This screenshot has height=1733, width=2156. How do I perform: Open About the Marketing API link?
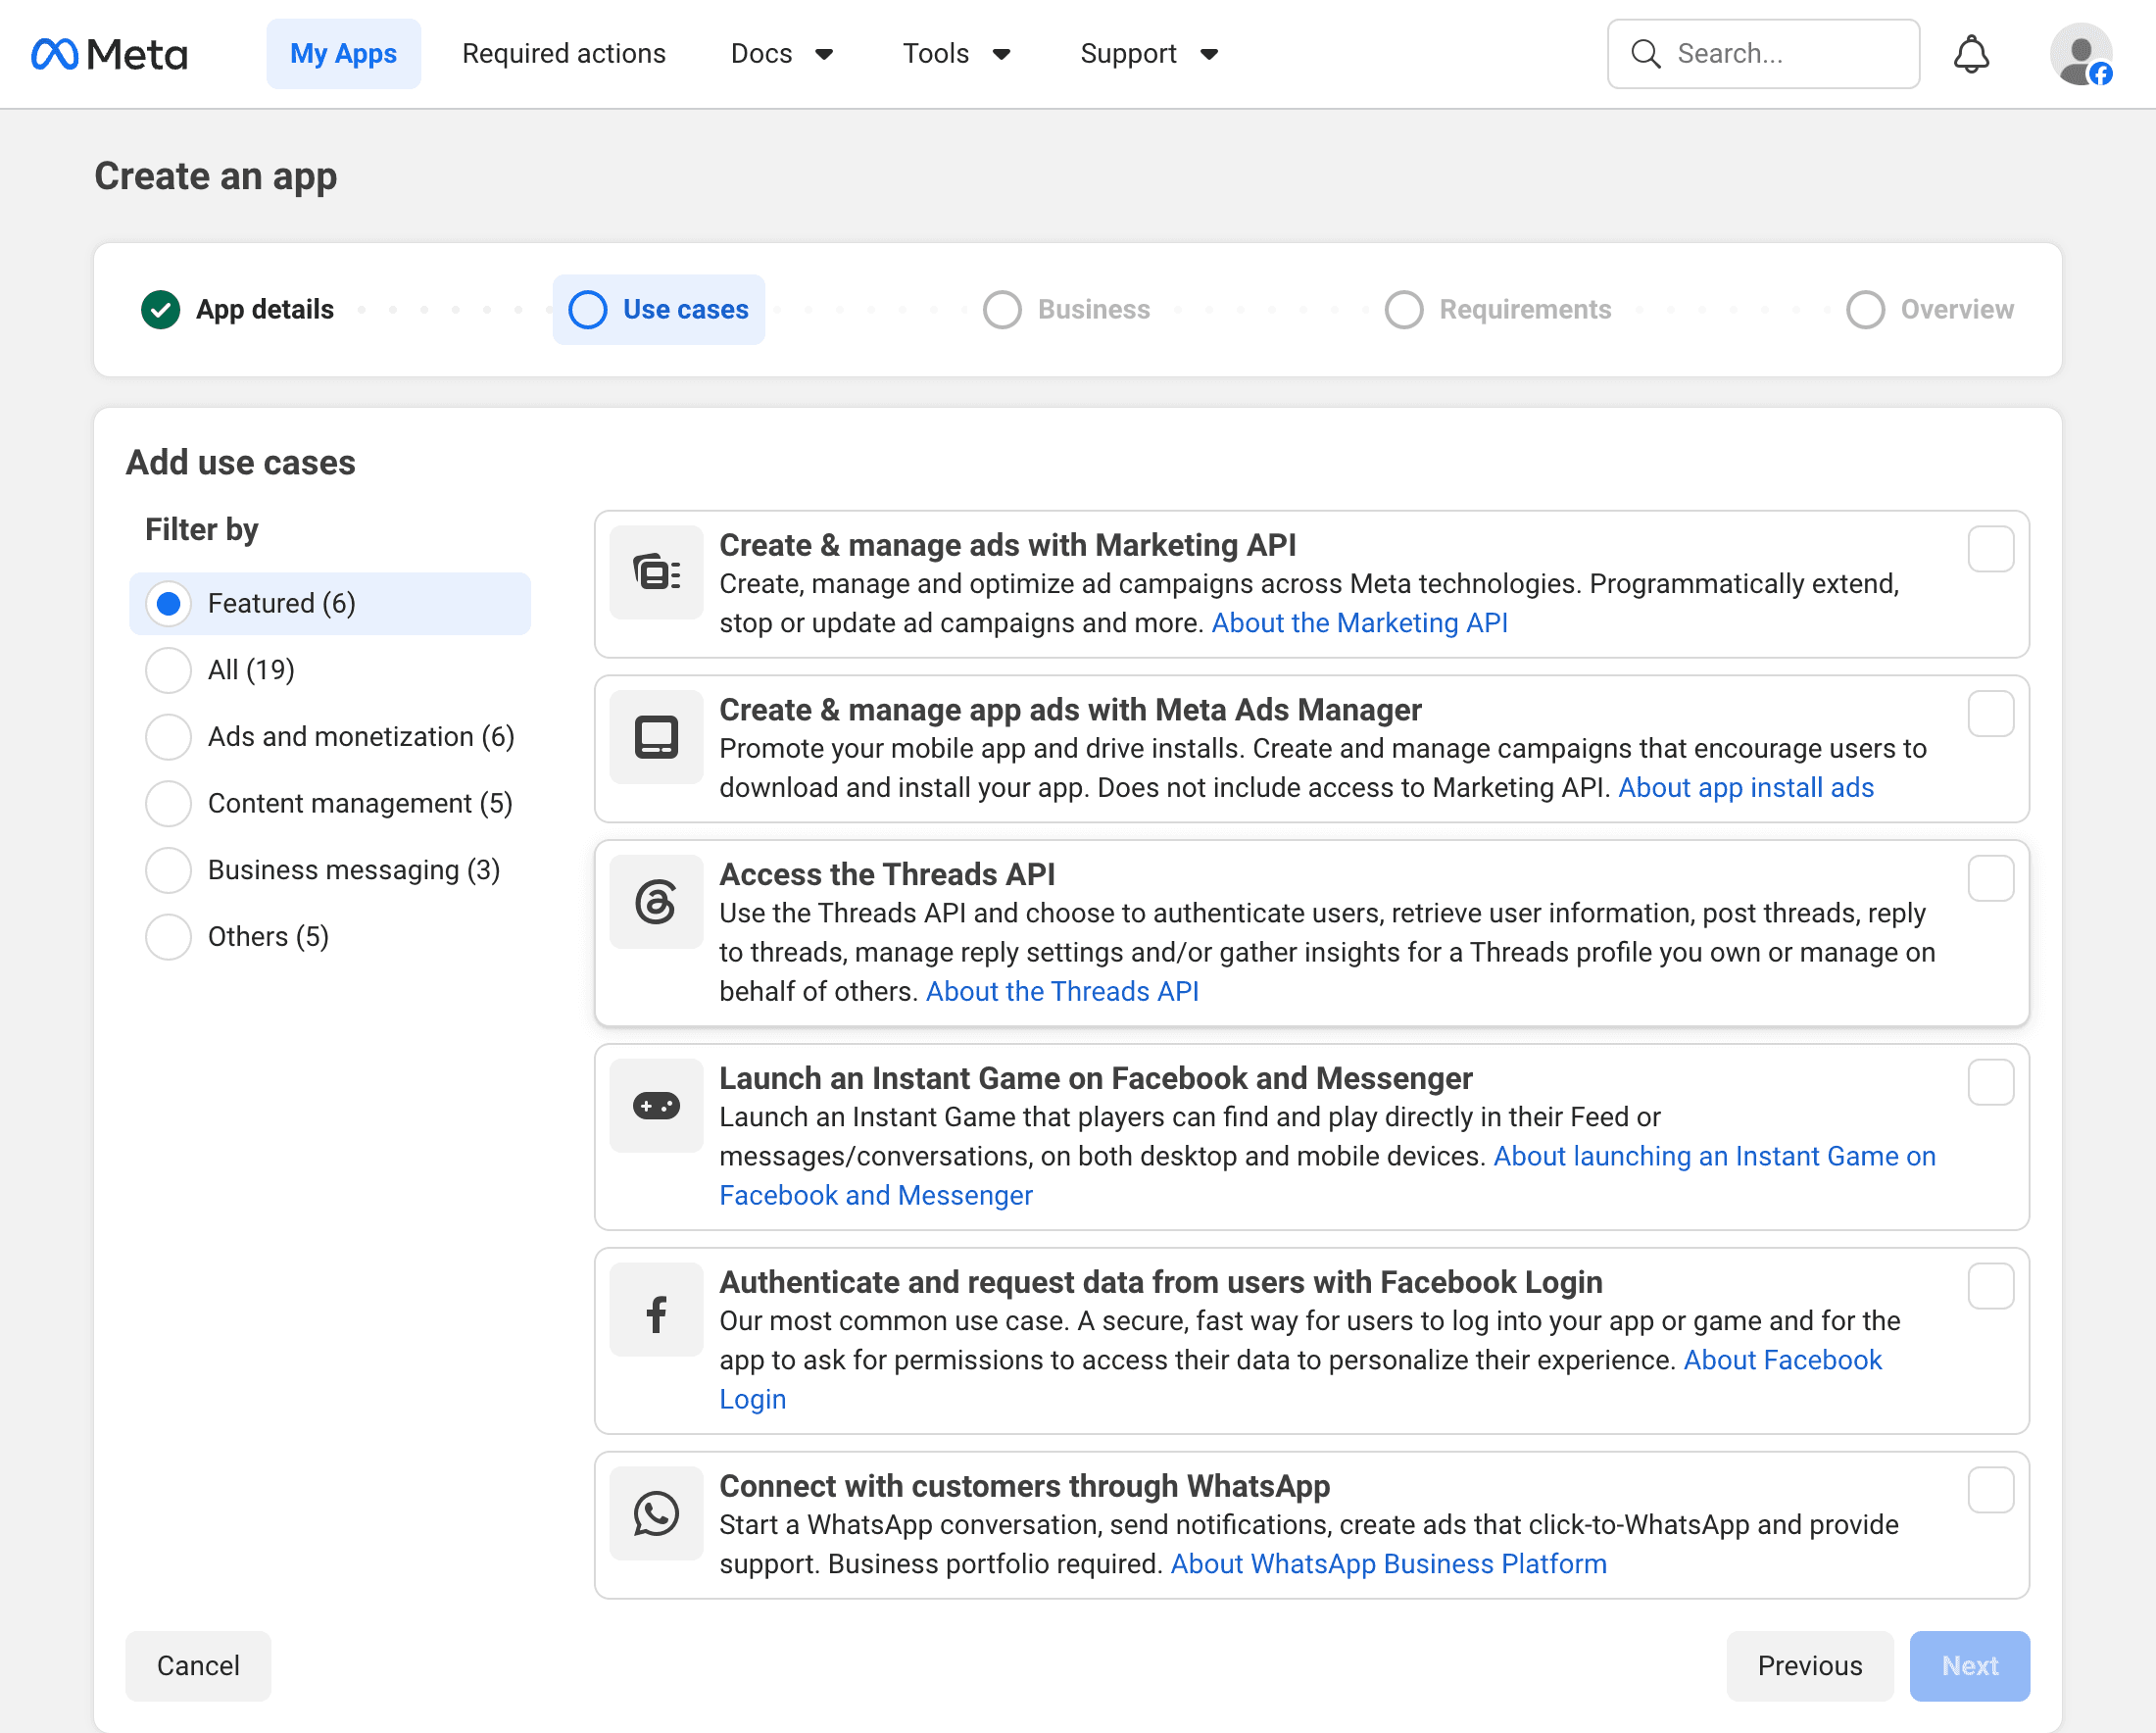(1360, 623)
